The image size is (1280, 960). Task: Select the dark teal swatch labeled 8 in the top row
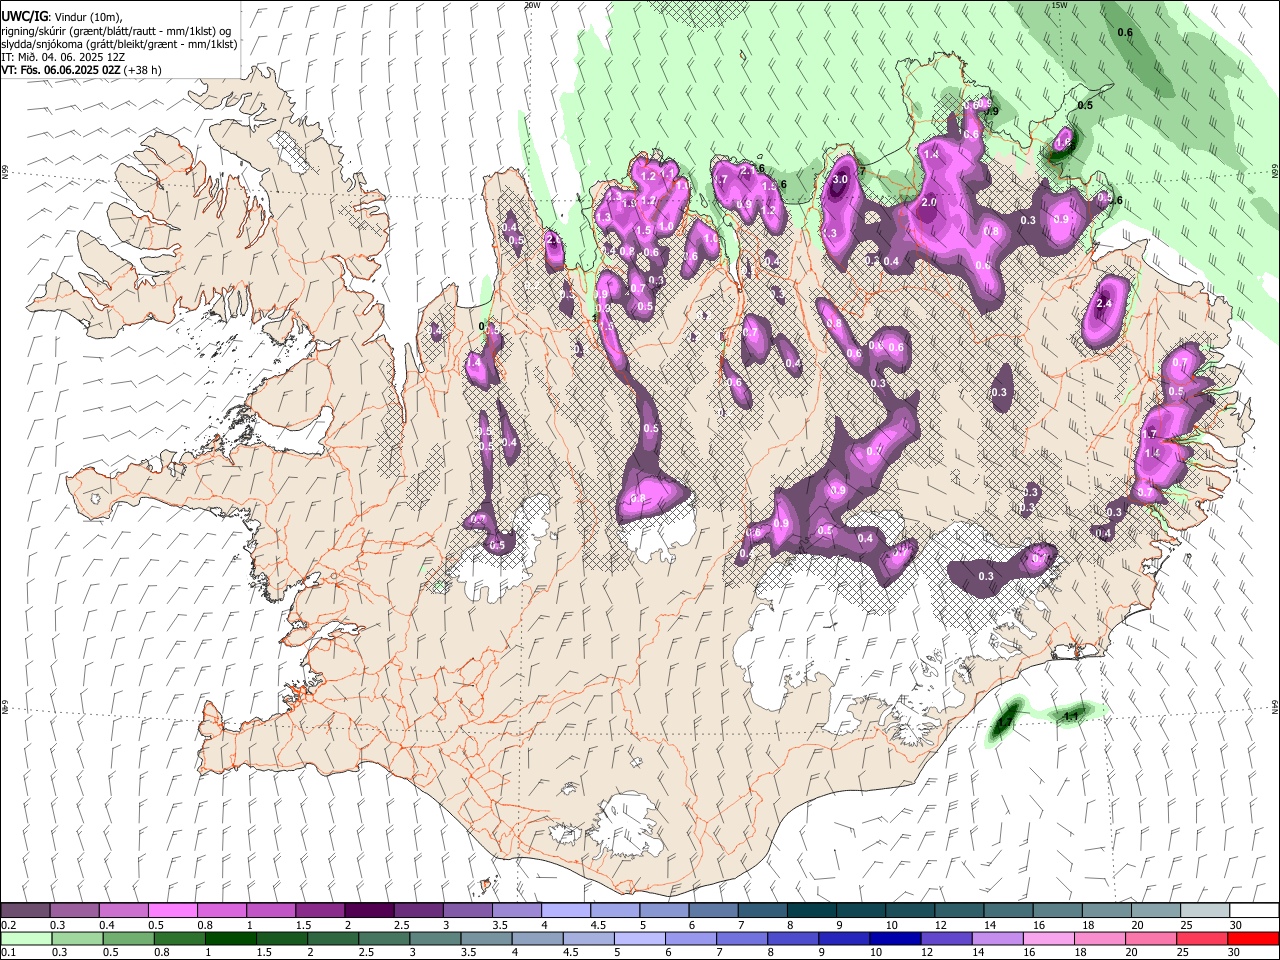click(811, 910)
